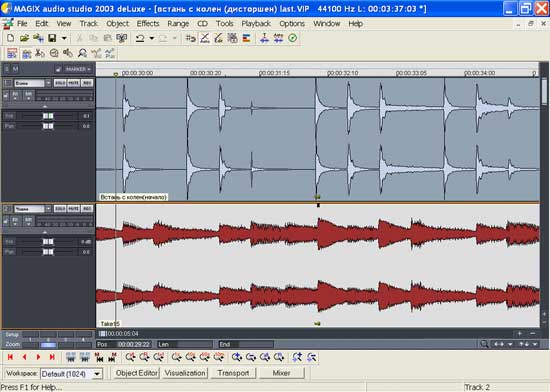Screen dimensions: 550x392
Task: Click the second blue zoom-out magnifier icon
Action: pyautogui.click(x=251, y=357)
